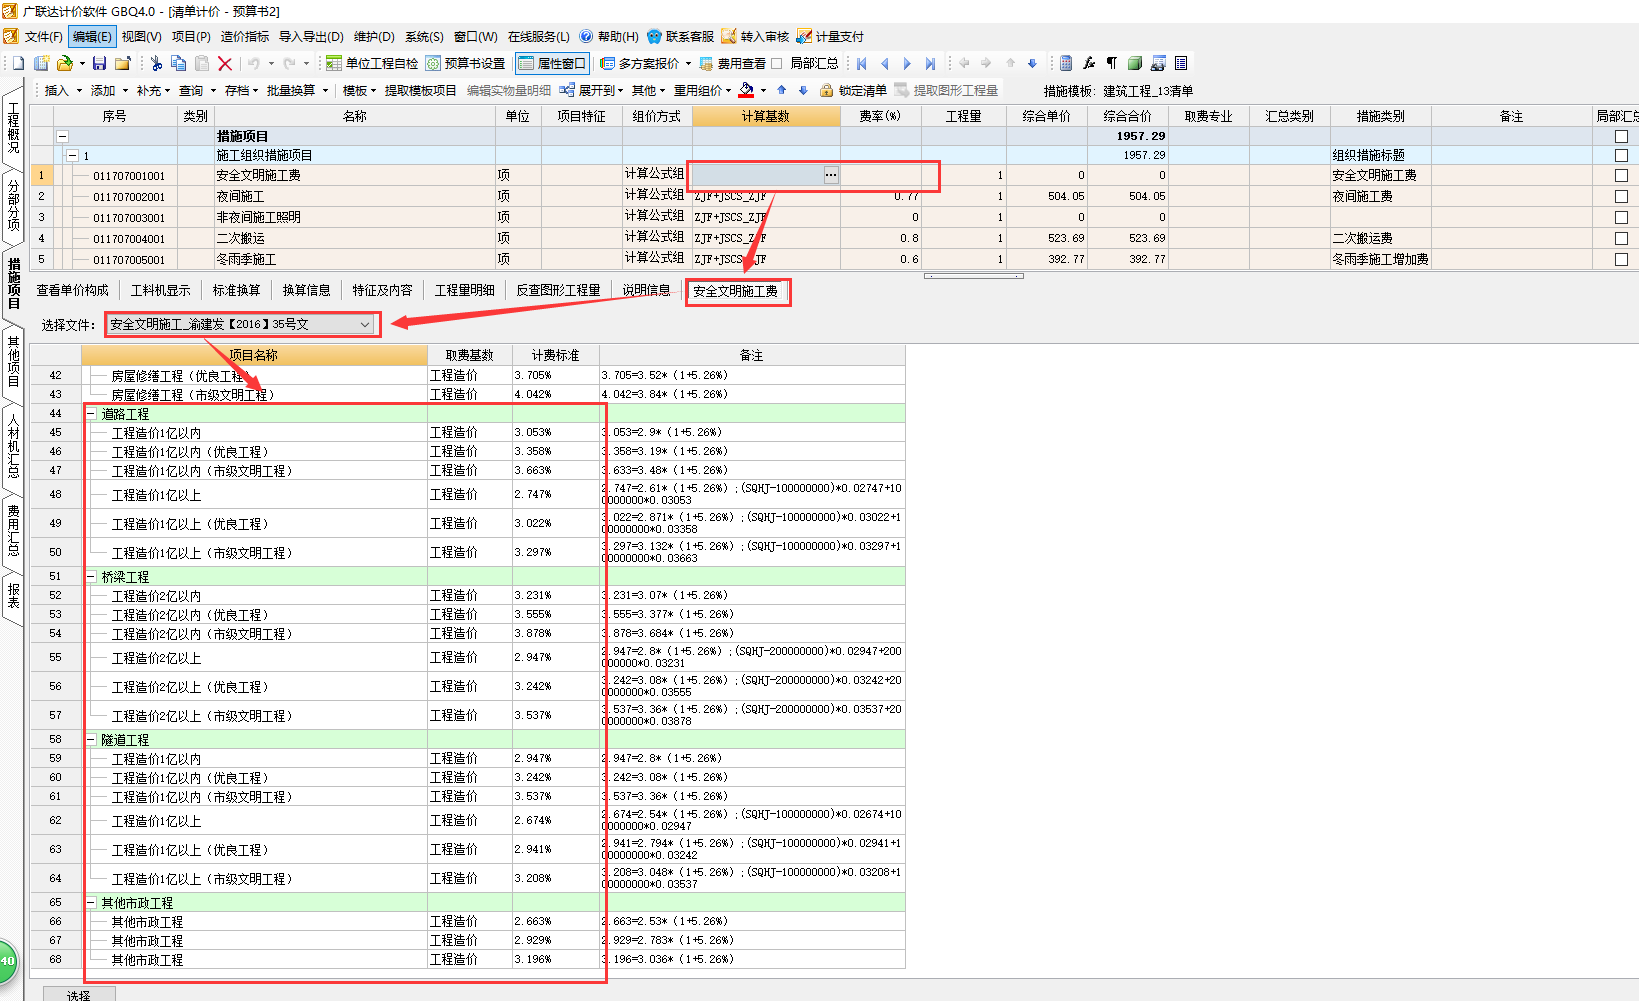
Task: Open 单位工程自检 self-check tool
Action: tap(372, 63)
